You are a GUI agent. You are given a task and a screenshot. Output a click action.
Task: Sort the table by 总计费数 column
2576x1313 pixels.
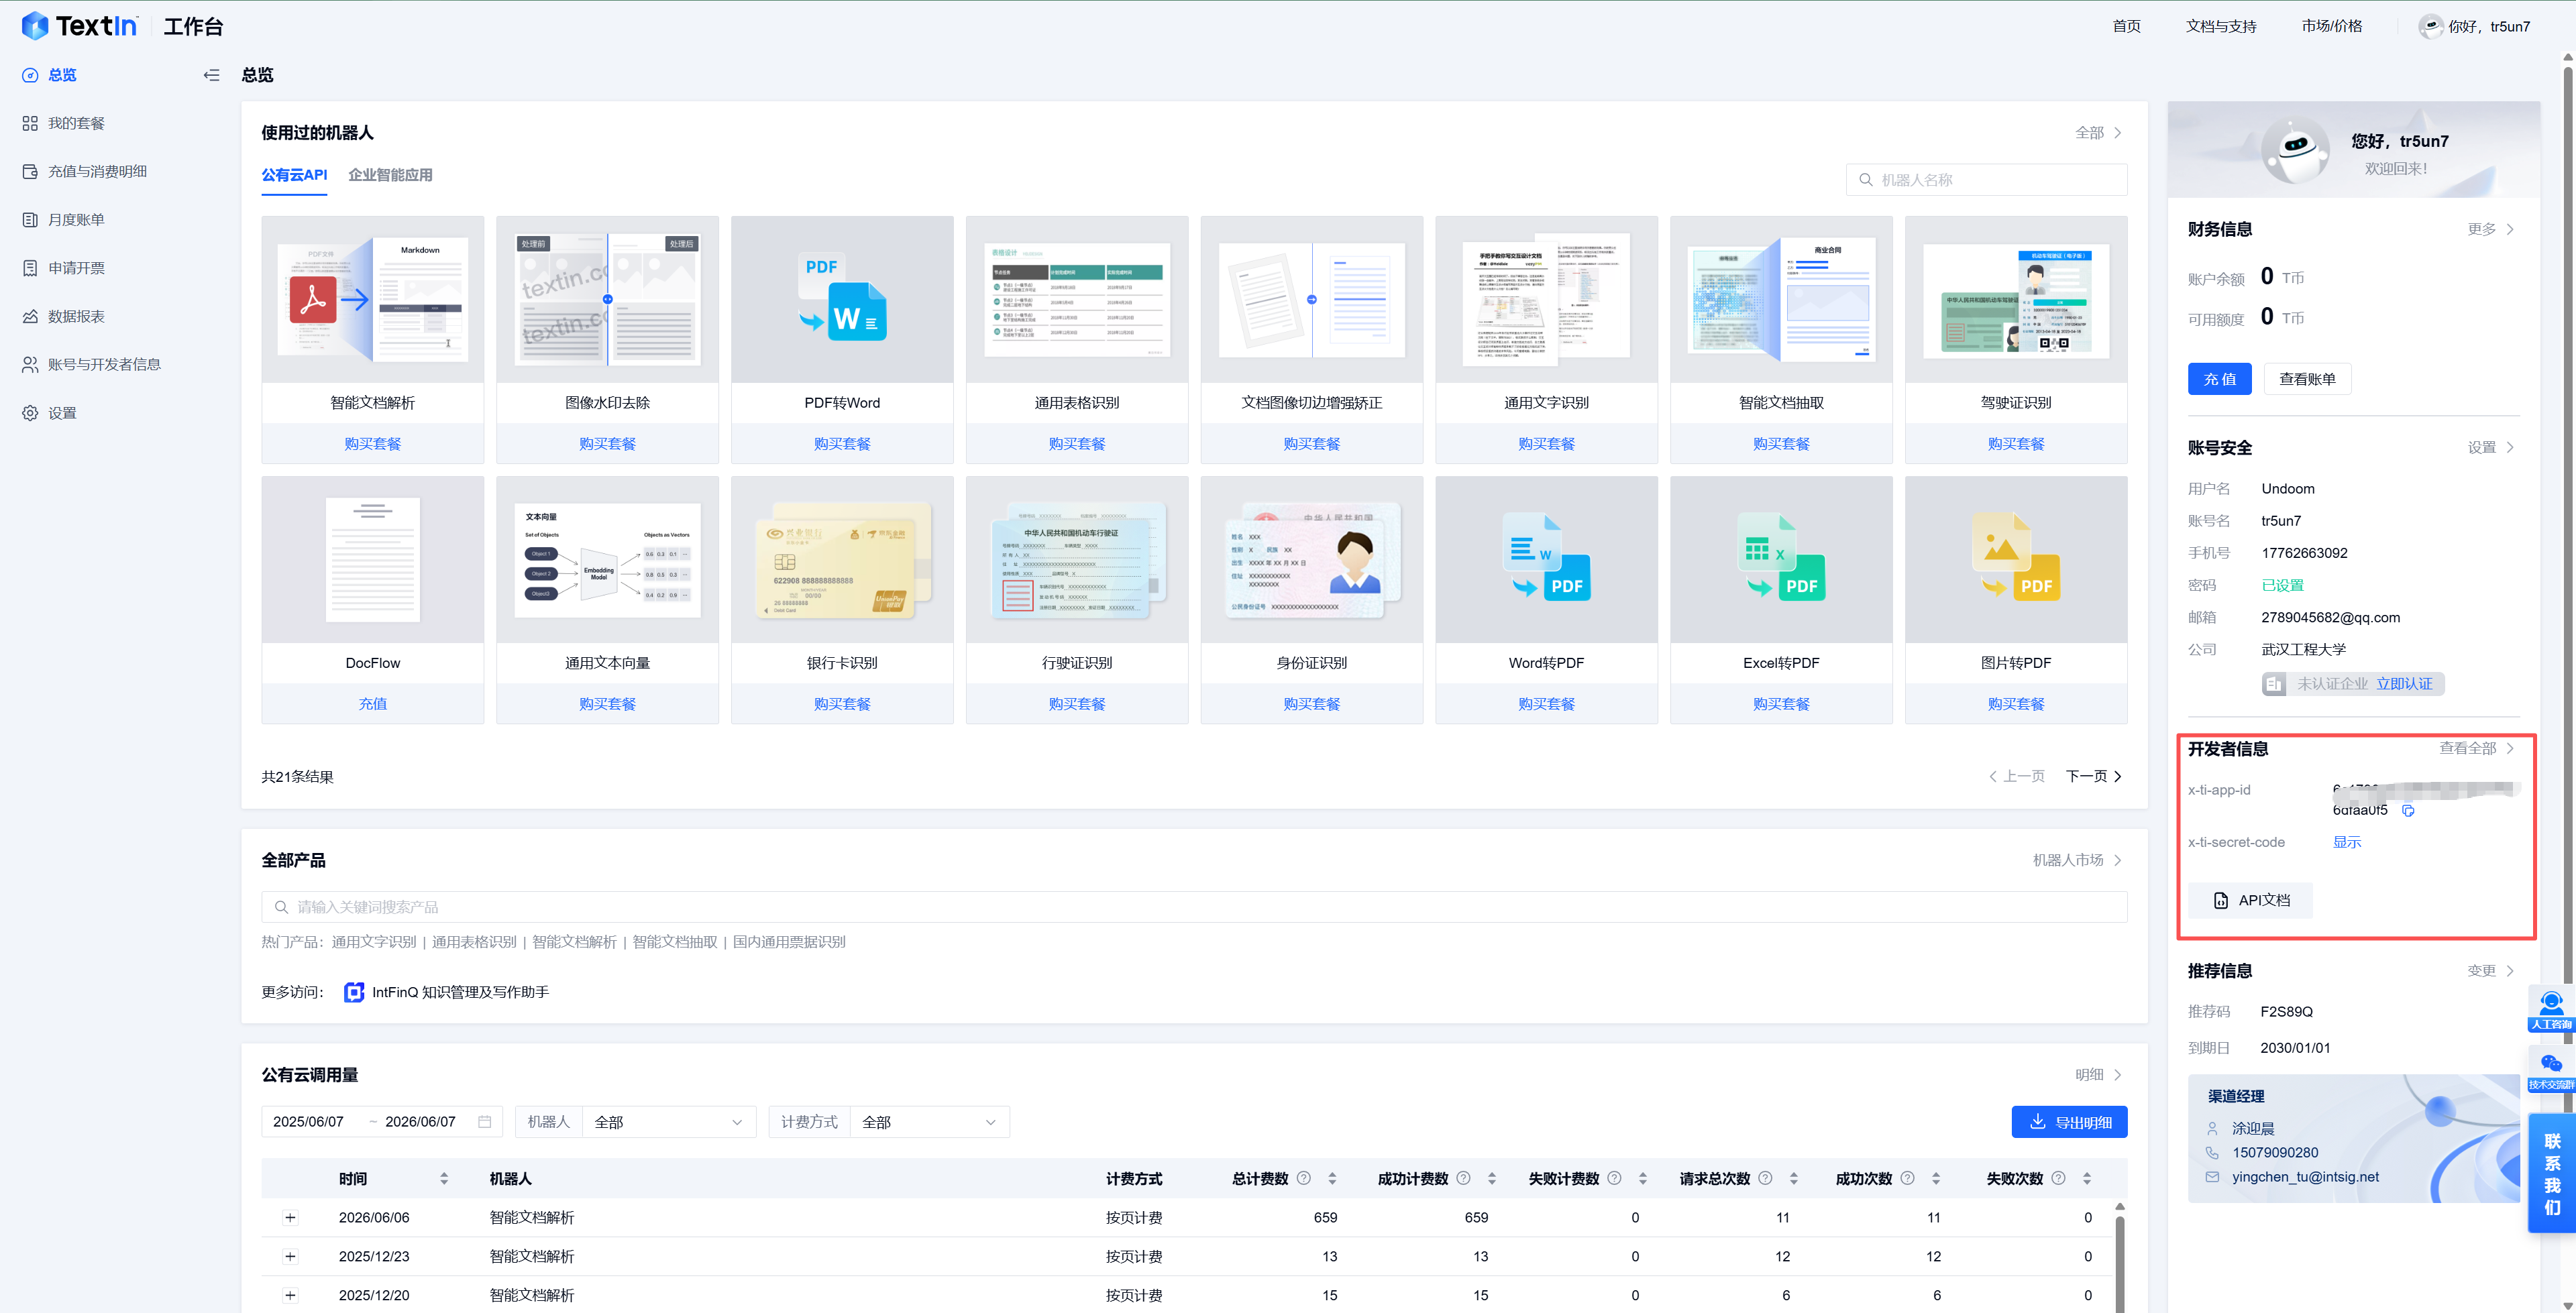(1332, 1179)
